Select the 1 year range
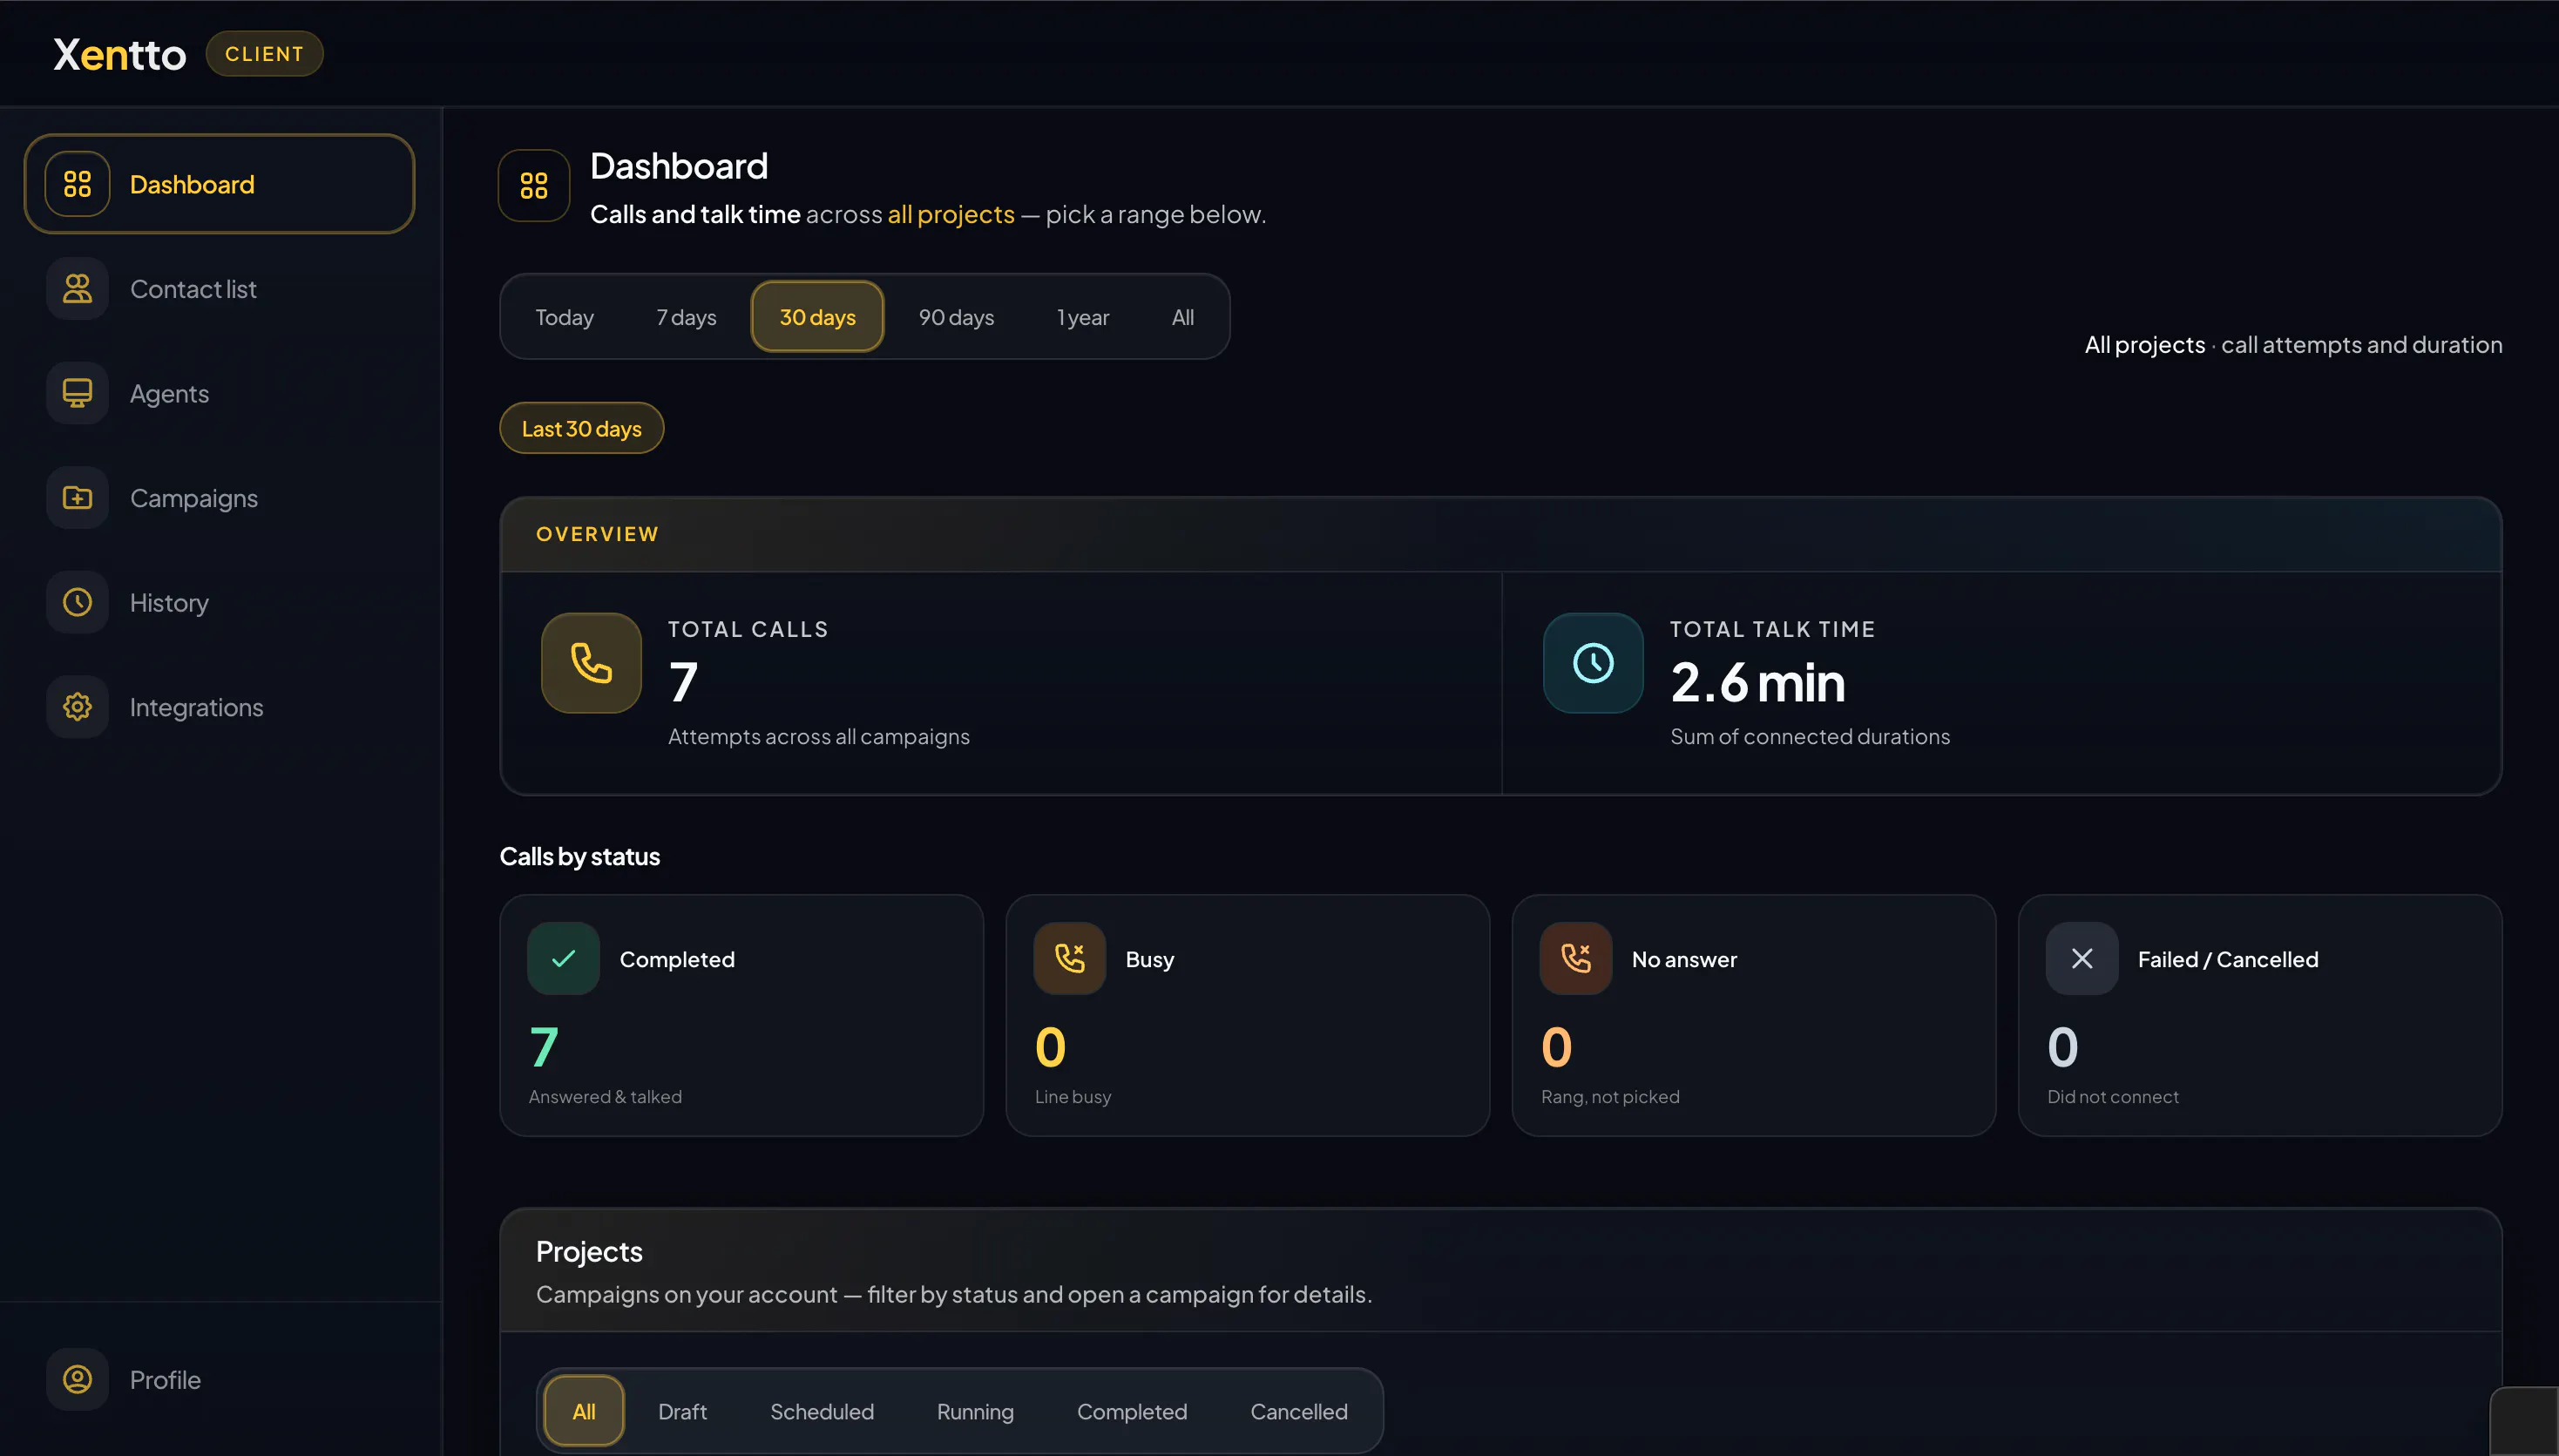This screenshot has height=1456, width=2559. click(x=1083, y=317)
